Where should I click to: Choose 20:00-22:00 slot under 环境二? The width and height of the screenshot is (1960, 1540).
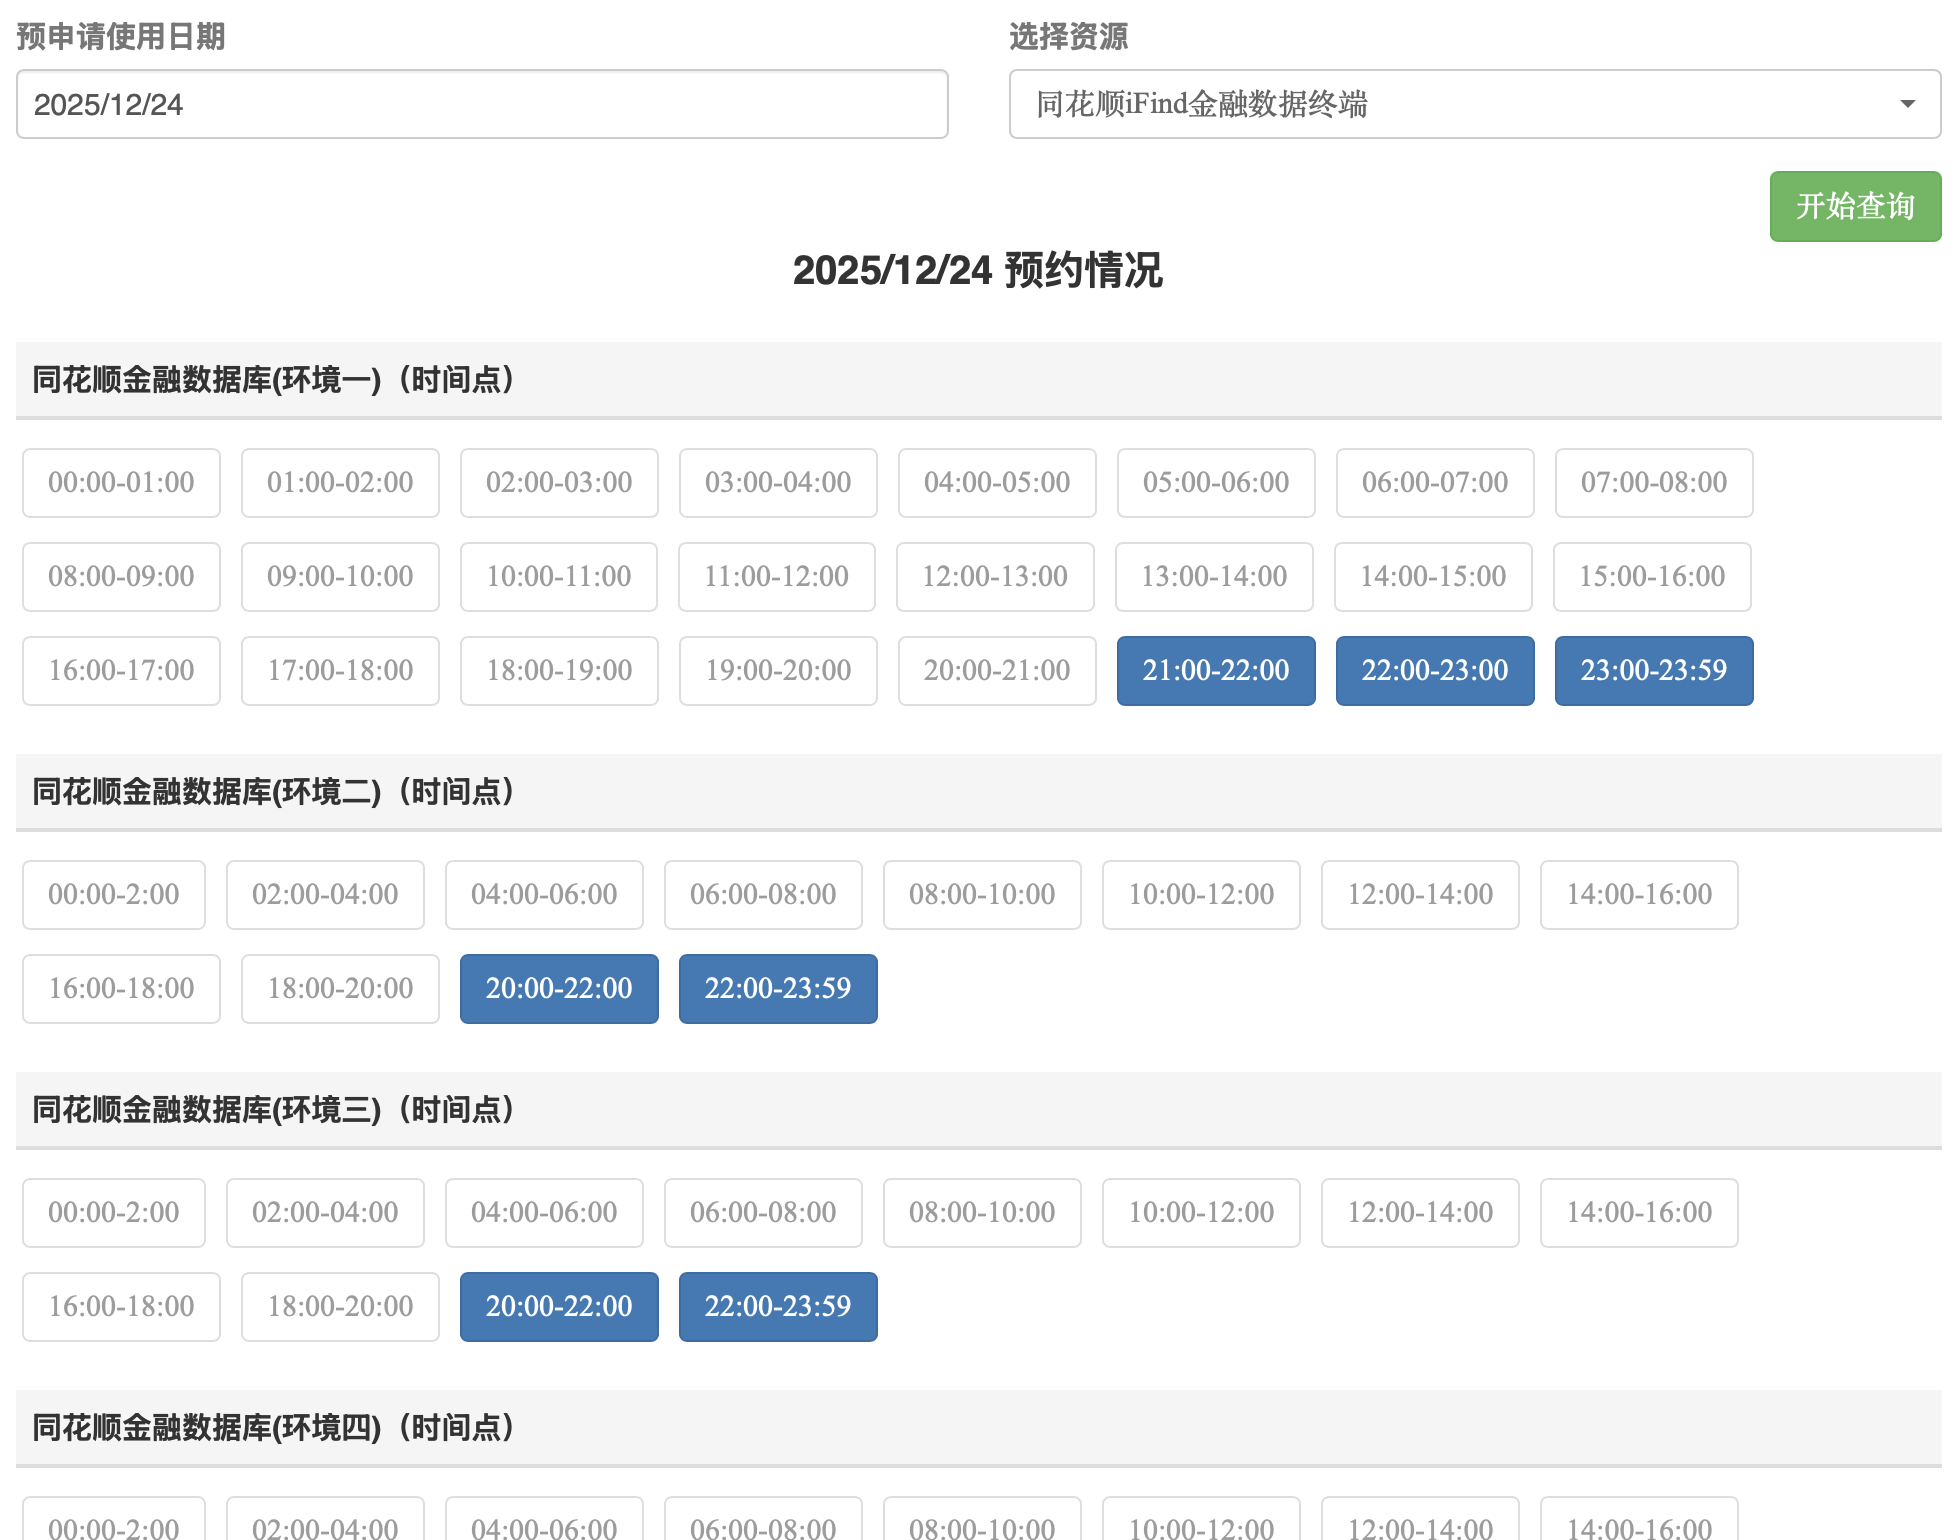(558, 988)
